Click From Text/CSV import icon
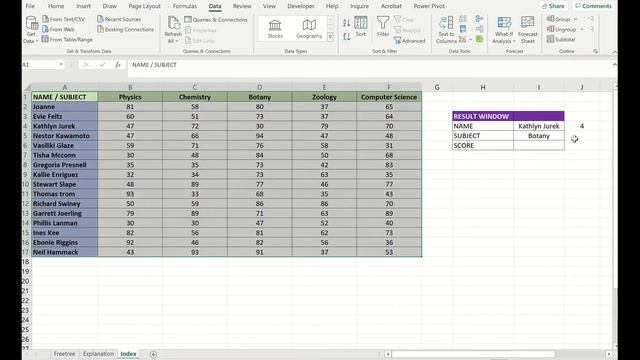This screenshot has width=640, height=360. click(46, 19)
